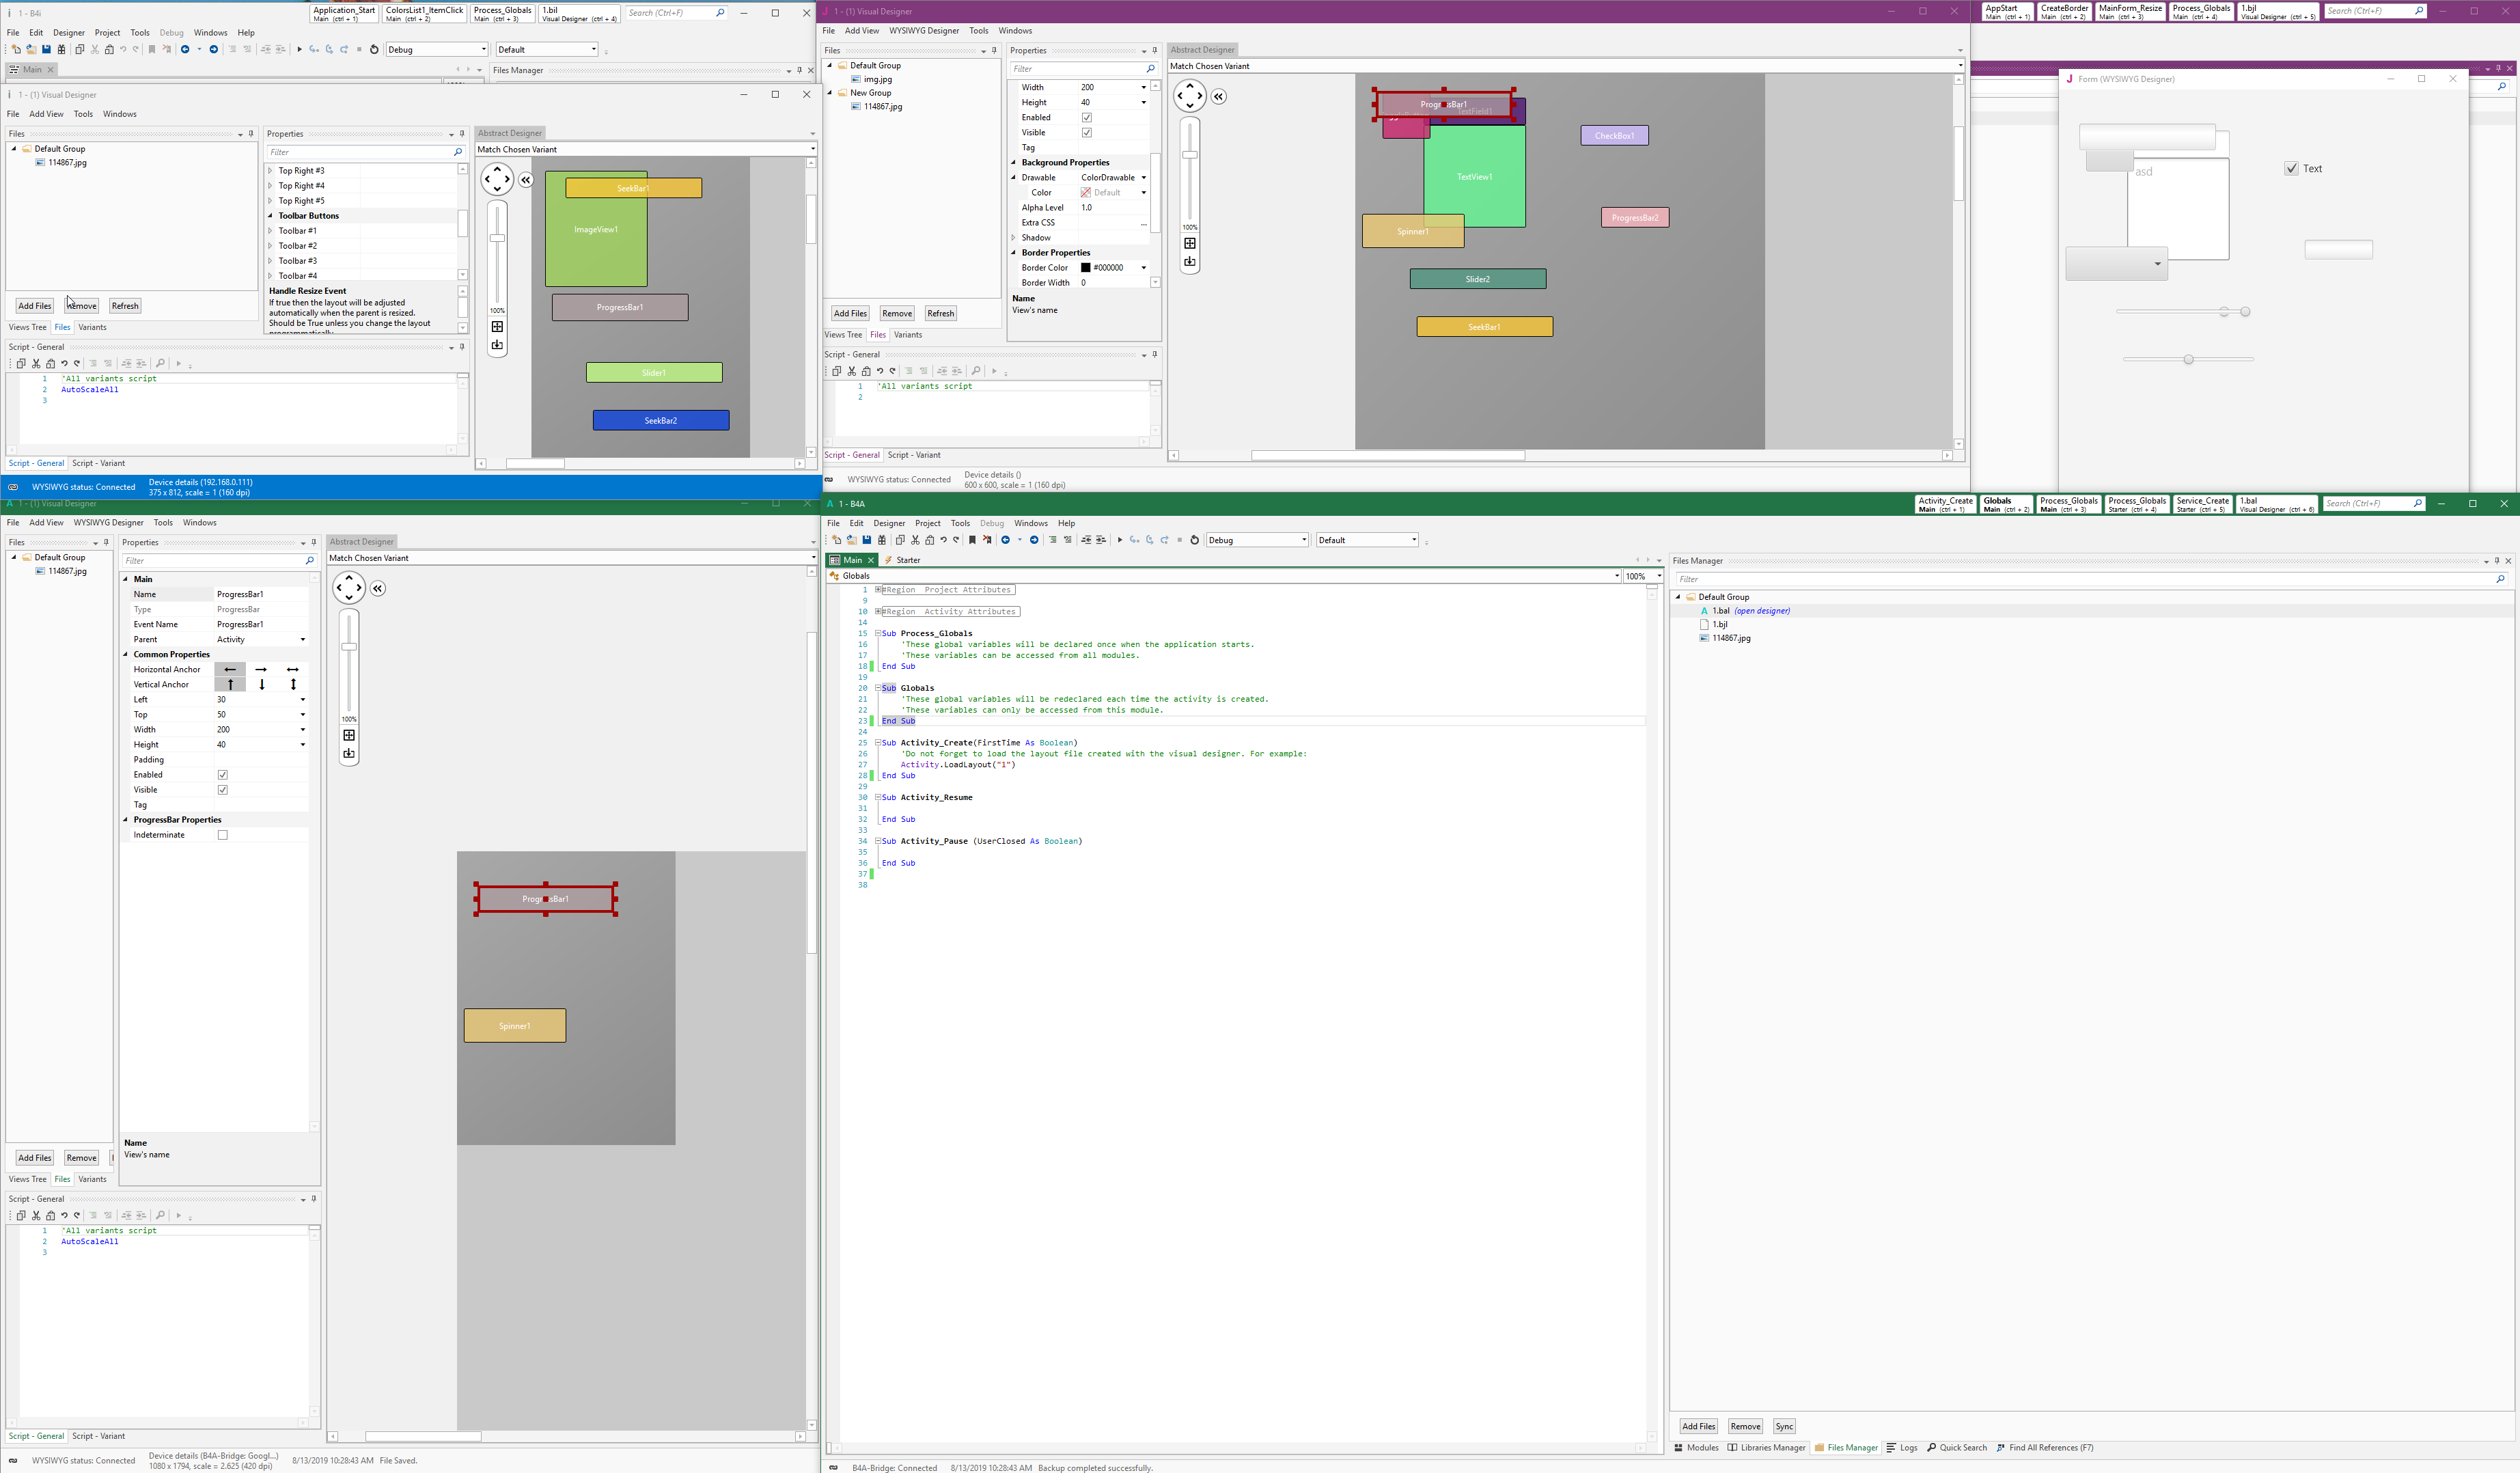Click the Refresh button in the Files panel
2520x1473 pixels.
[x=125, y=305]
